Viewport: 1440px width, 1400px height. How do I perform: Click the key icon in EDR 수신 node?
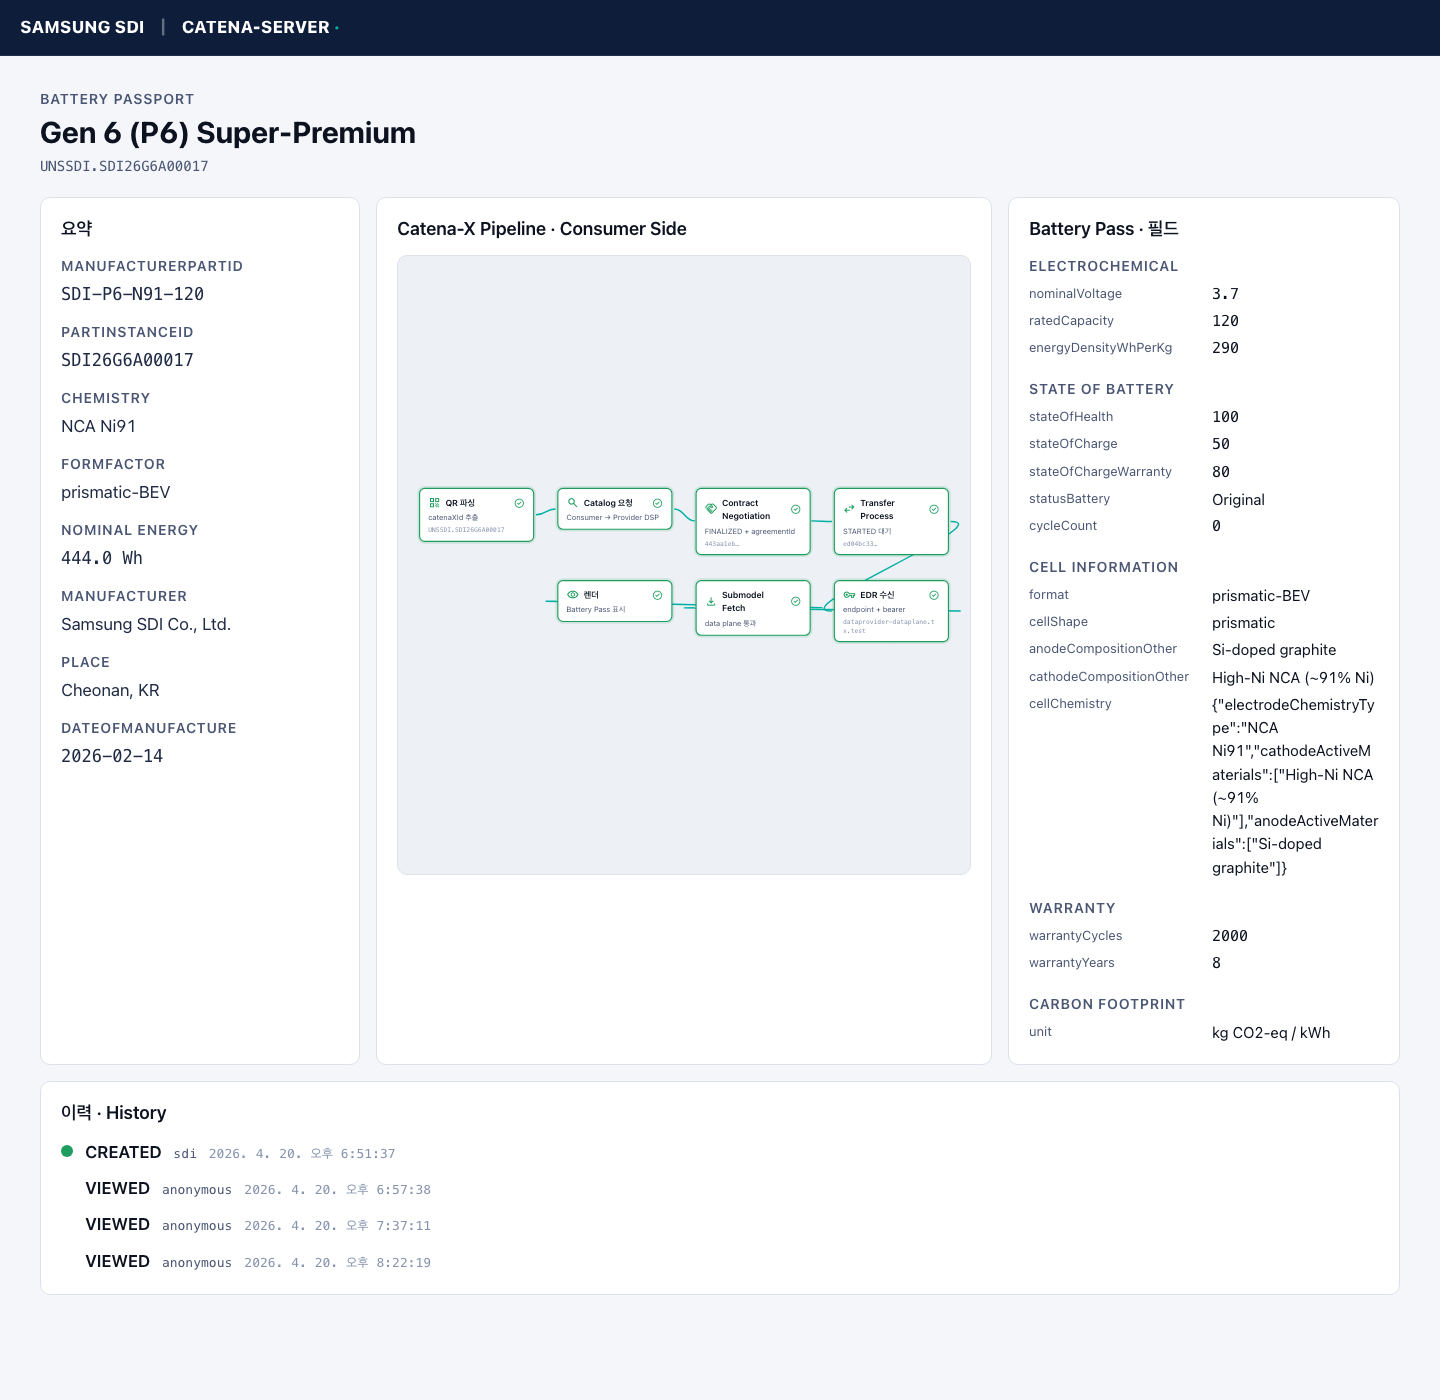click(849, 595)
